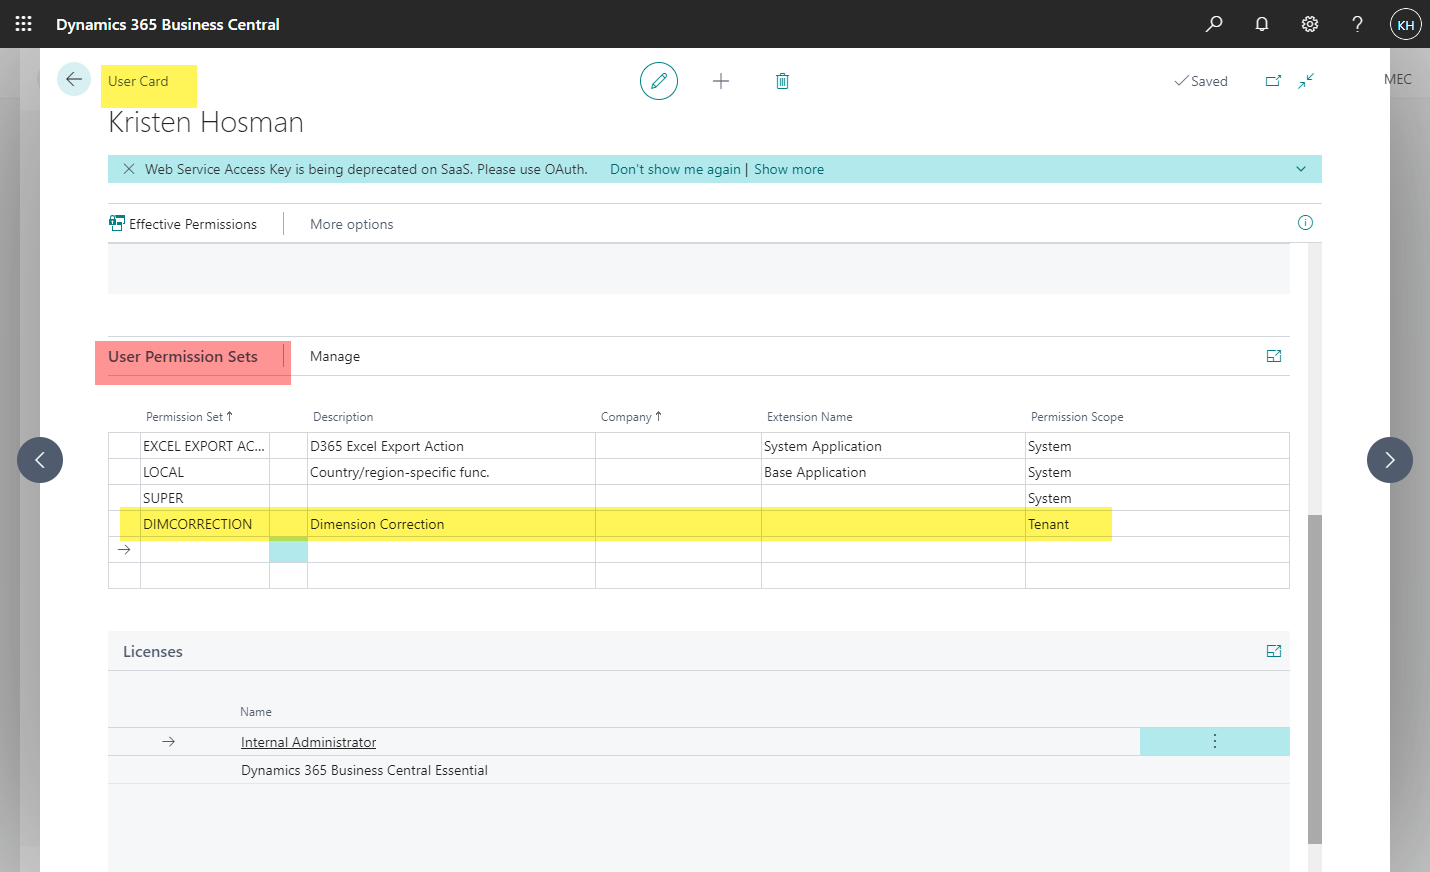Open the help question mark
This screenshot has height=872, width=1430.
coord(1357,24)
